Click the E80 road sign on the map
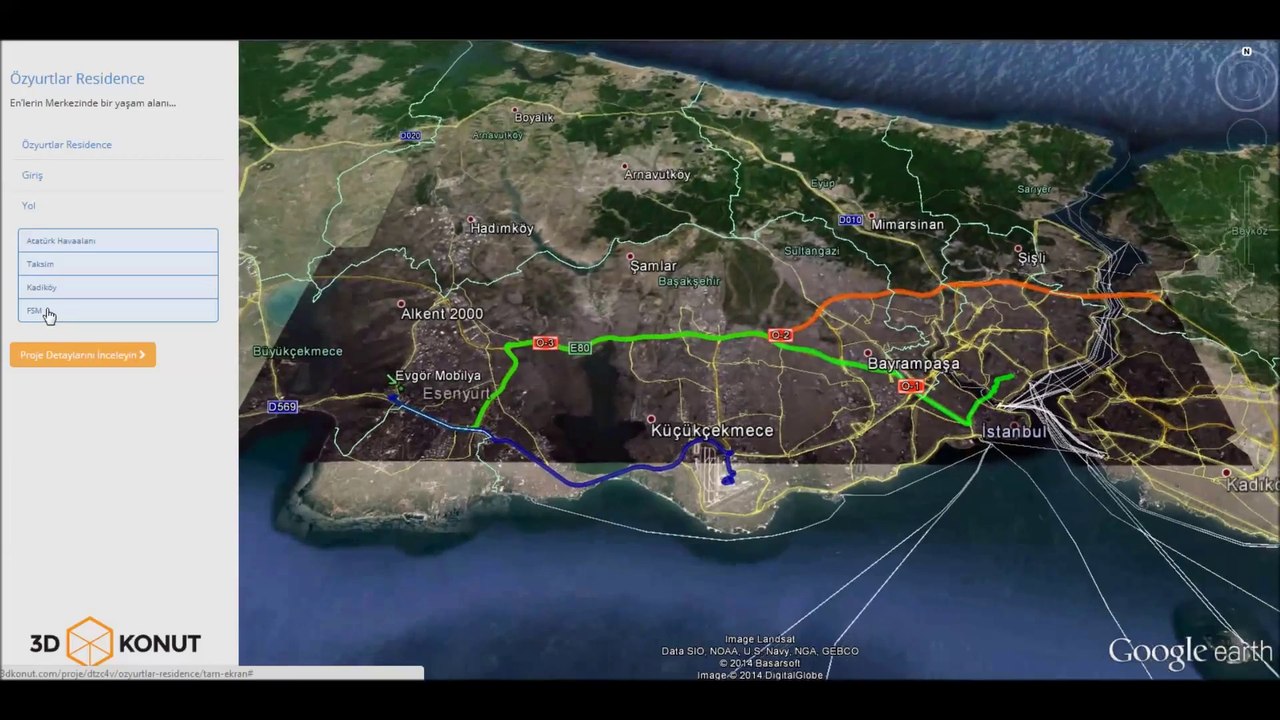The width and height of the screenshot is (1280, 720). (x=580, y=348)
